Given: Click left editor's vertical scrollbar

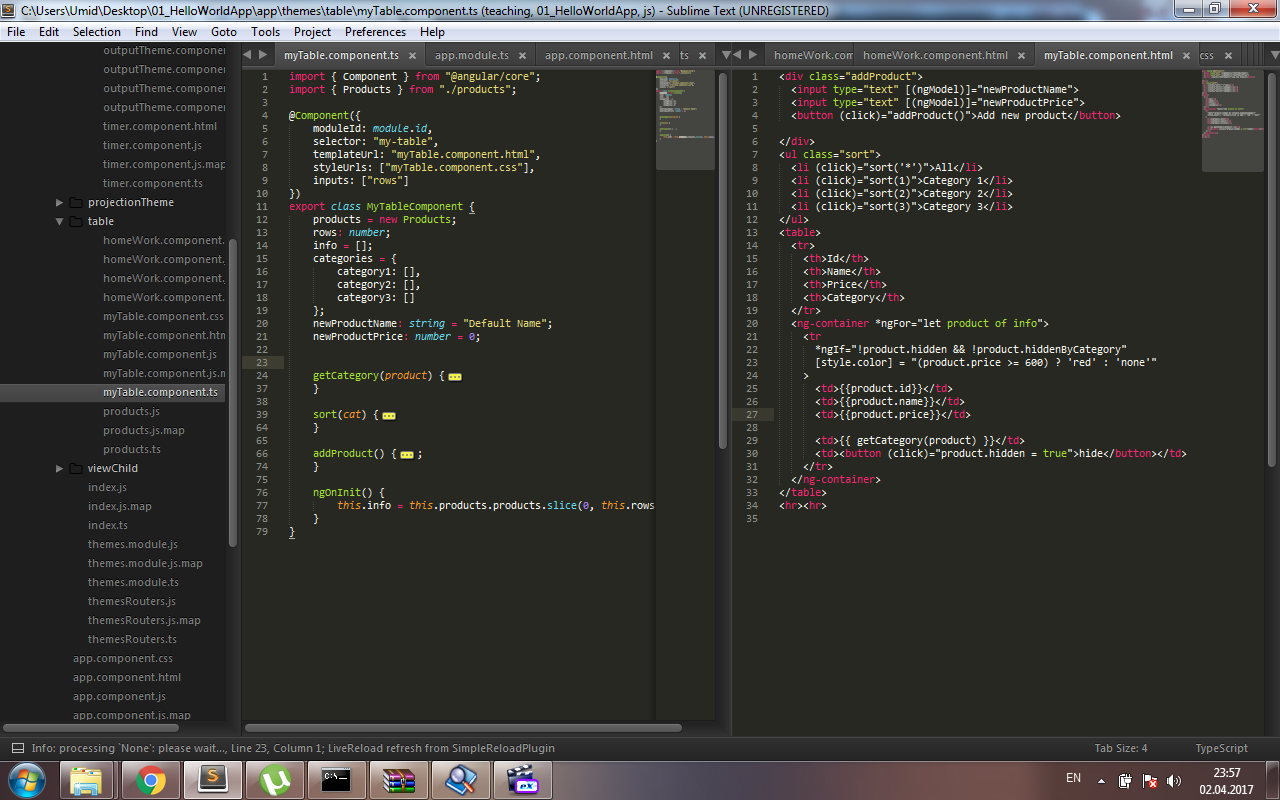Looking at the screenshot, I should click(x=723, y=260).
